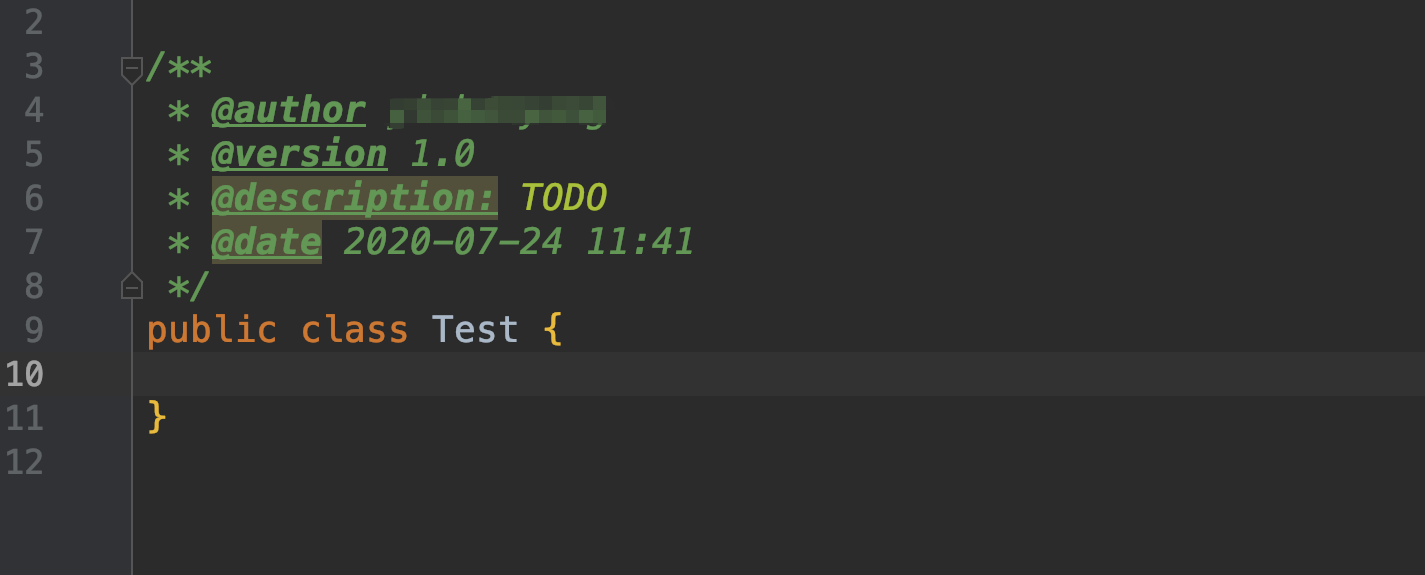The width and height of the screenshot is (1425, 575).
Task: Click line number 10 in the gutter
Action: 24,374
